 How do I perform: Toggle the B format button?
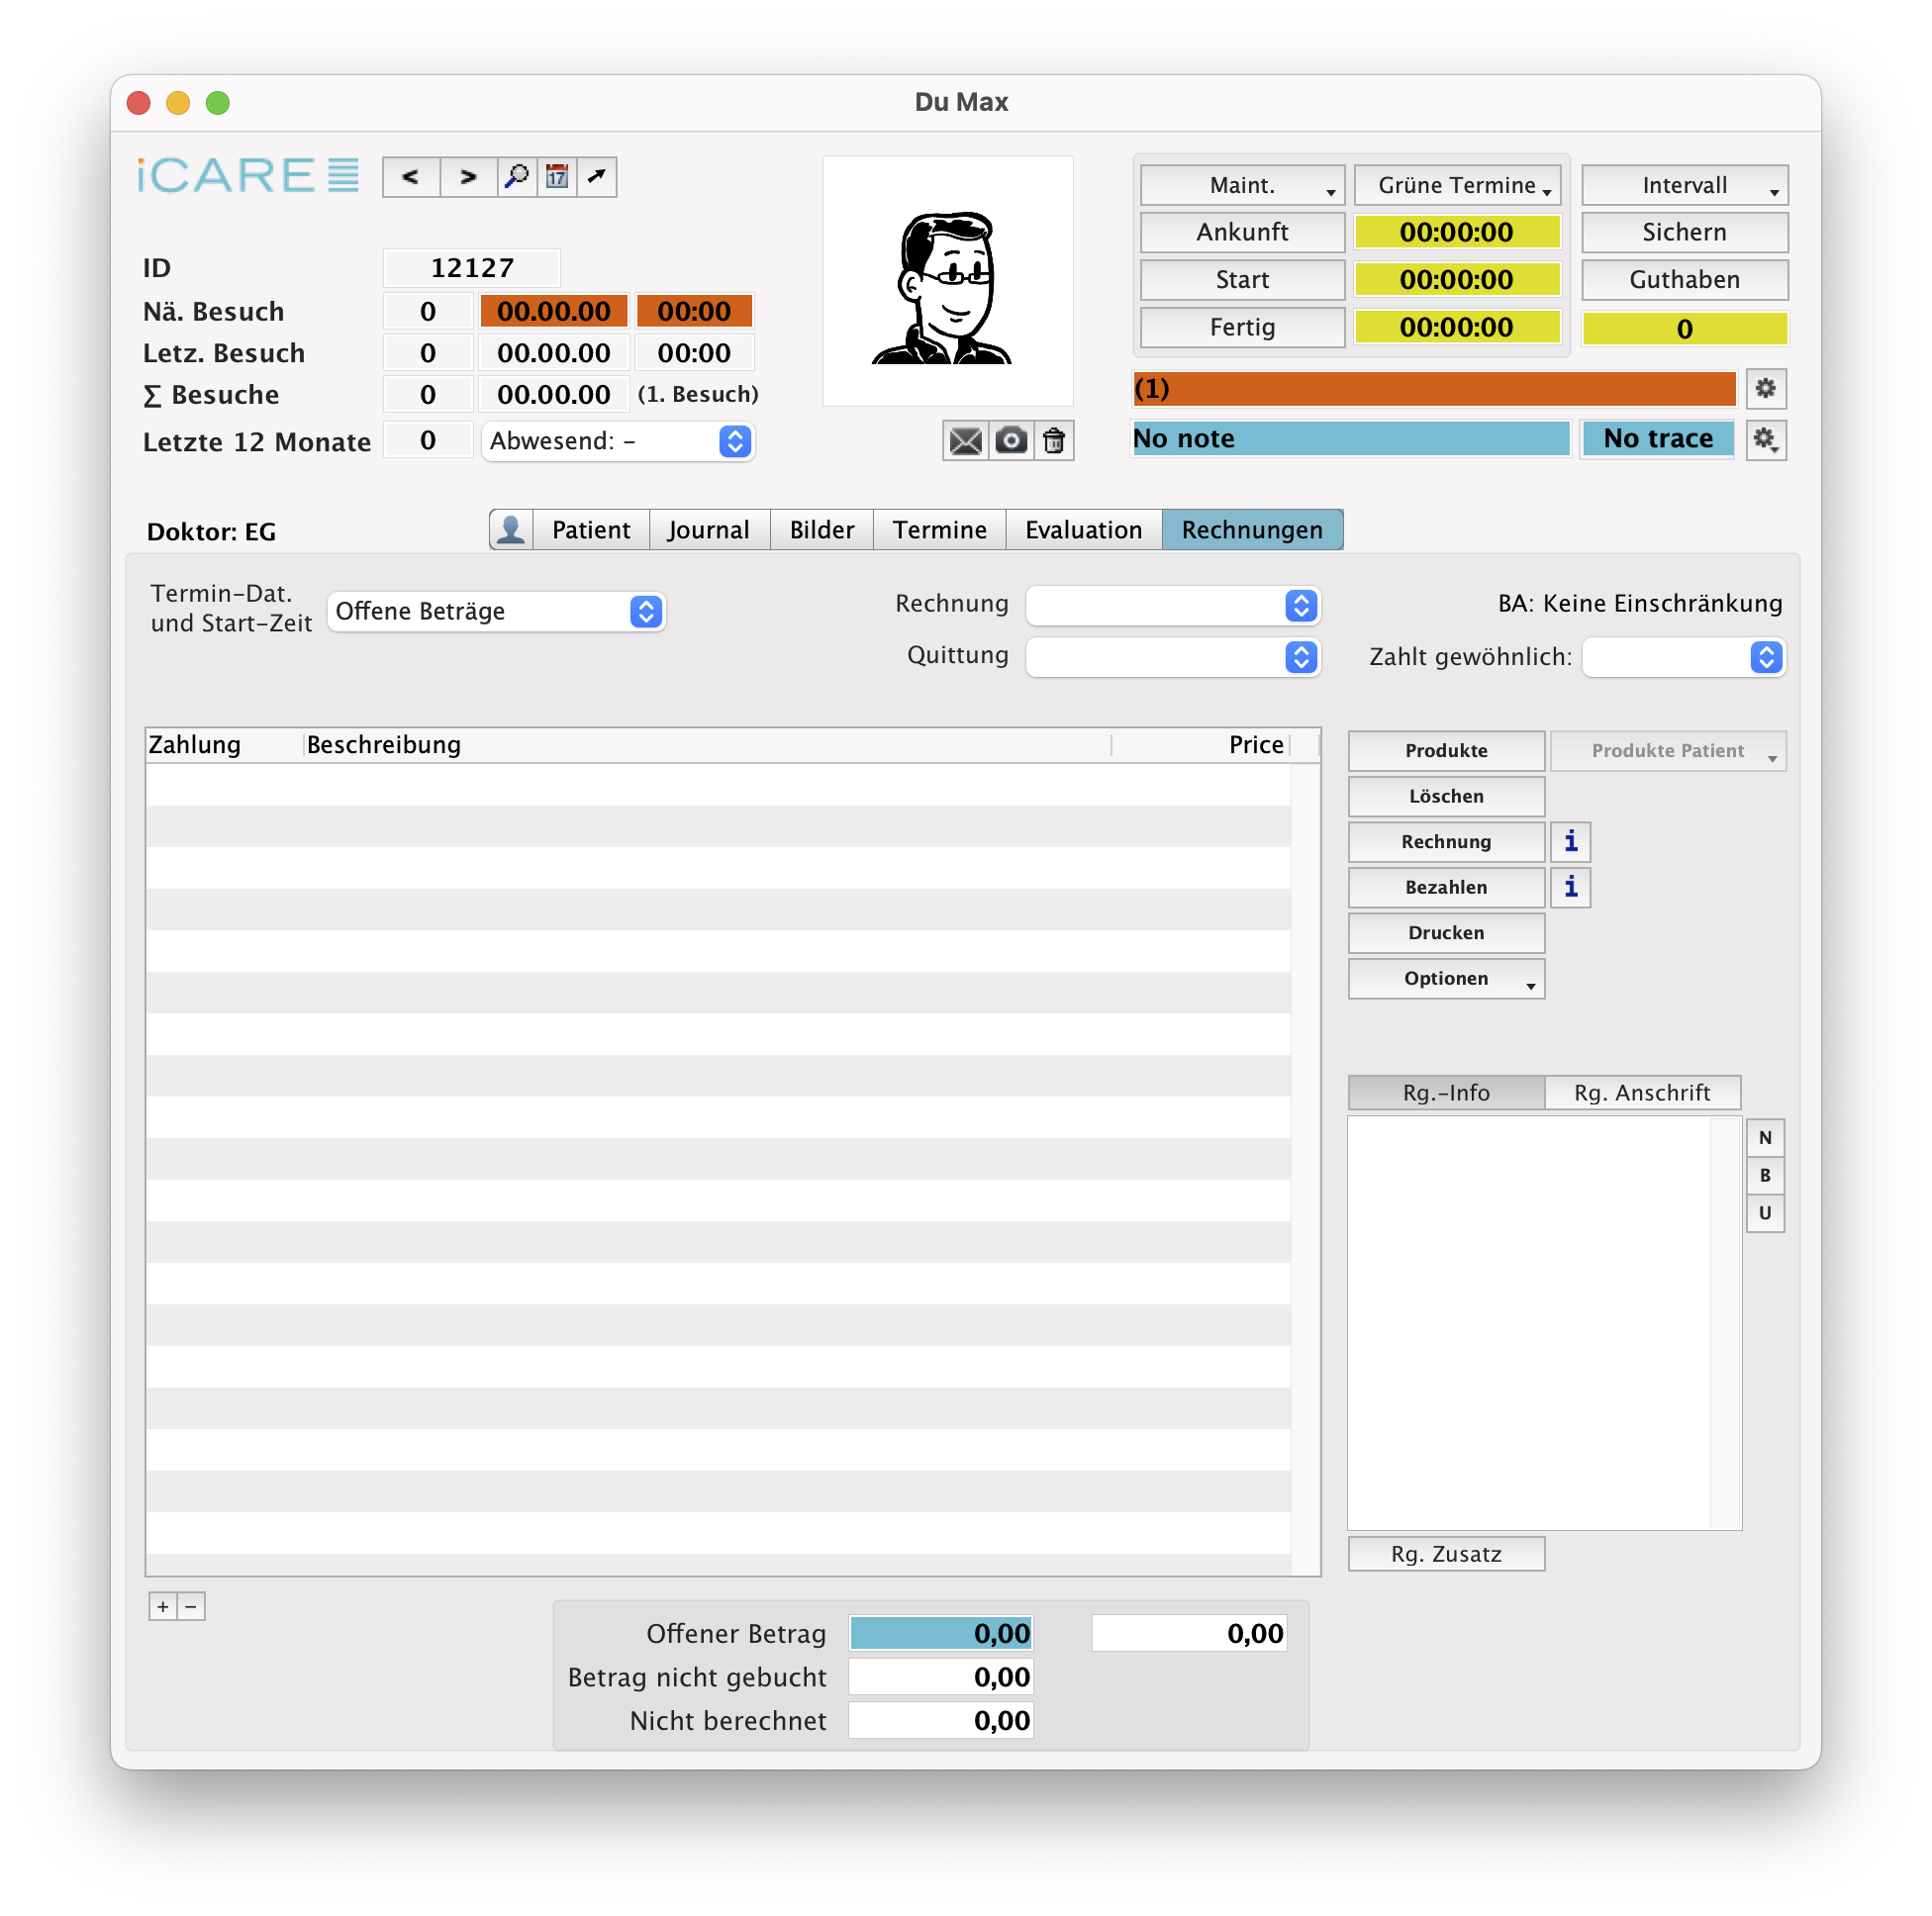tap(1765, 1176)
